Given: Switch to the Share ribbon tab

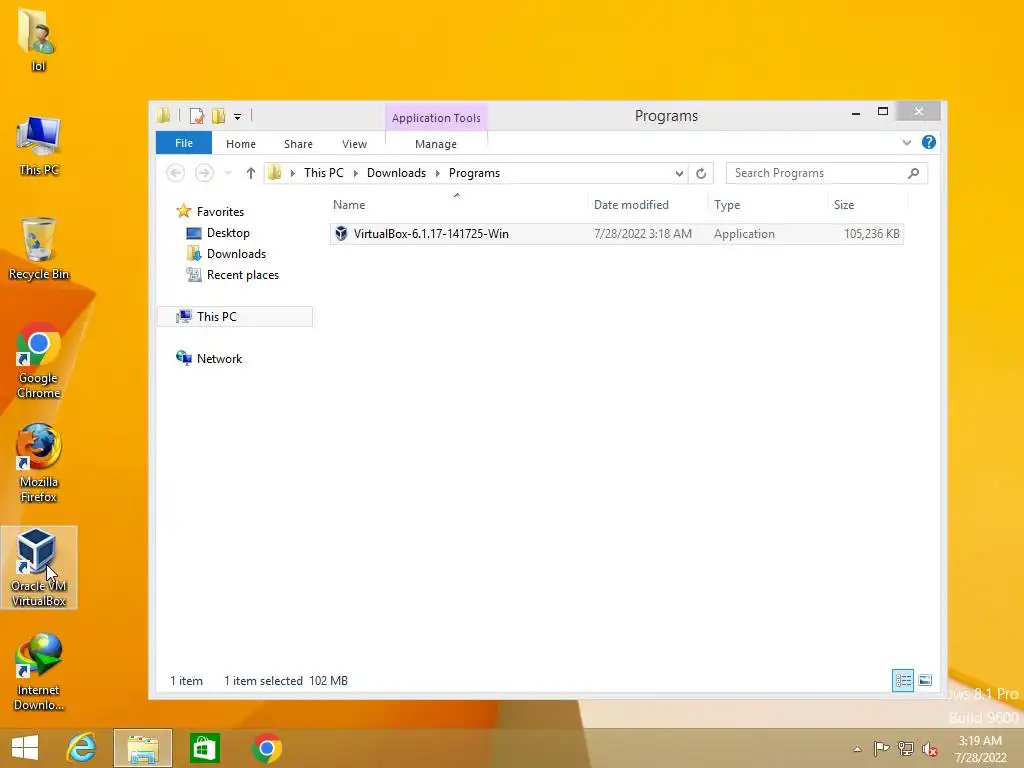Looking at the screenshot, I should (x=298, y=144).
